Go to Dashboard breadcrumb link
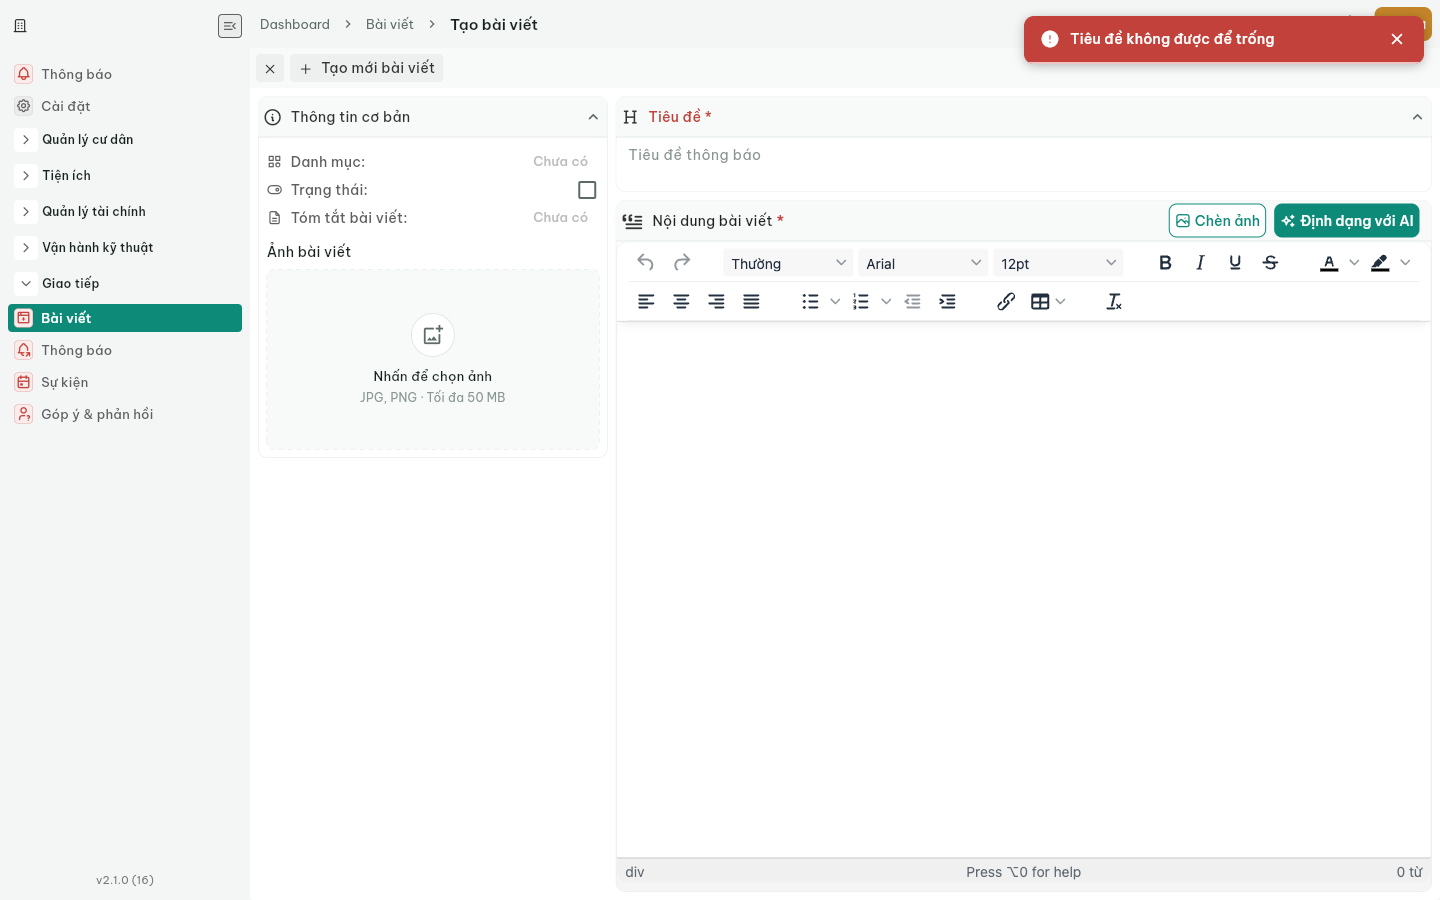 295,25
